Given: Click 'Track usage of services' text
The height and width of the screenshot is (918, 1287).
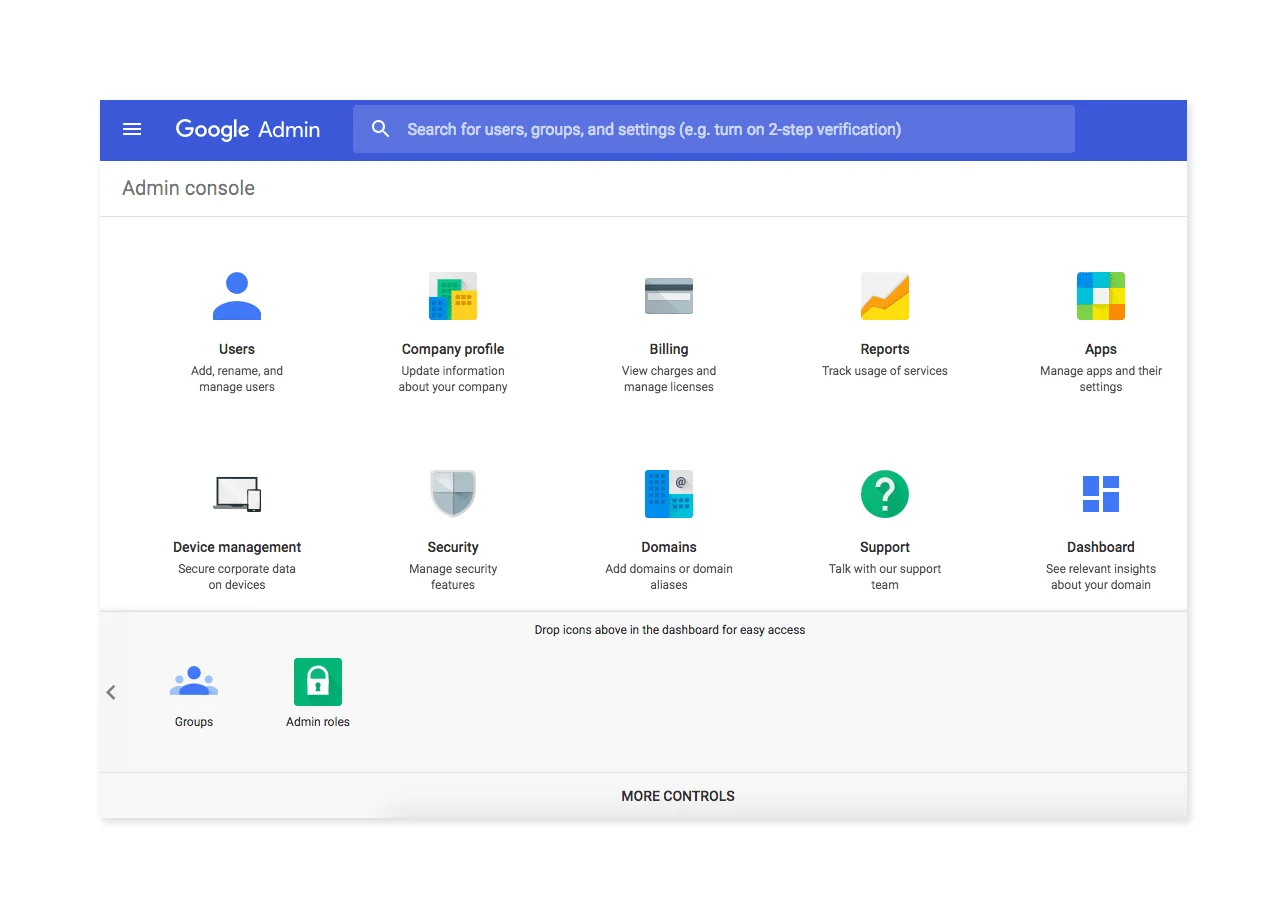Looking at the screenshot, I should coord(885,371).
